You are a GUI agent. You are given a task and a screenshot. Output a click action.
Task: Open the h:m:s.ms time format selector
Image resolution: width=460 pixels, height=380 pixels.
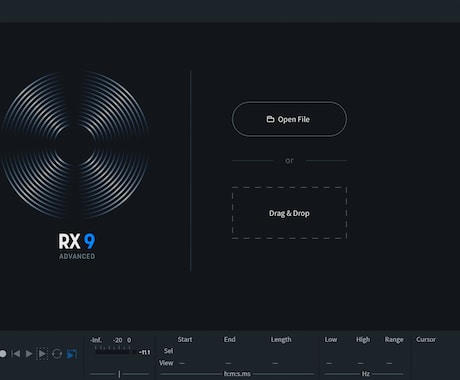pyautogui.click(x=237, y=374)
